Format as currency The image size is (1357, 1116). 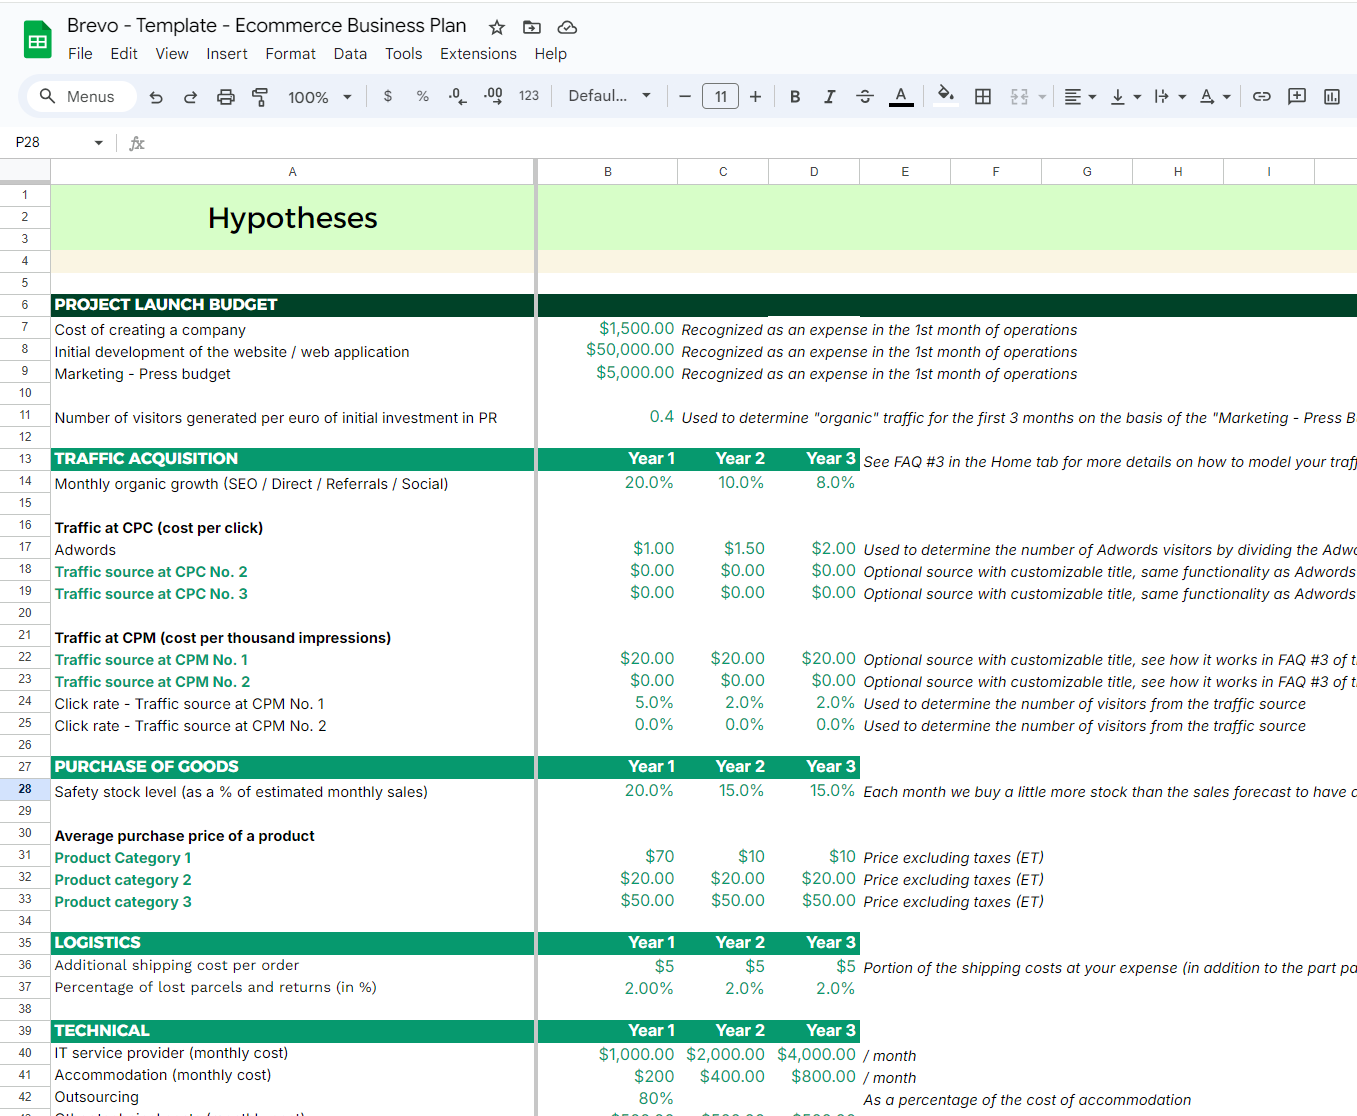(388, 96)
